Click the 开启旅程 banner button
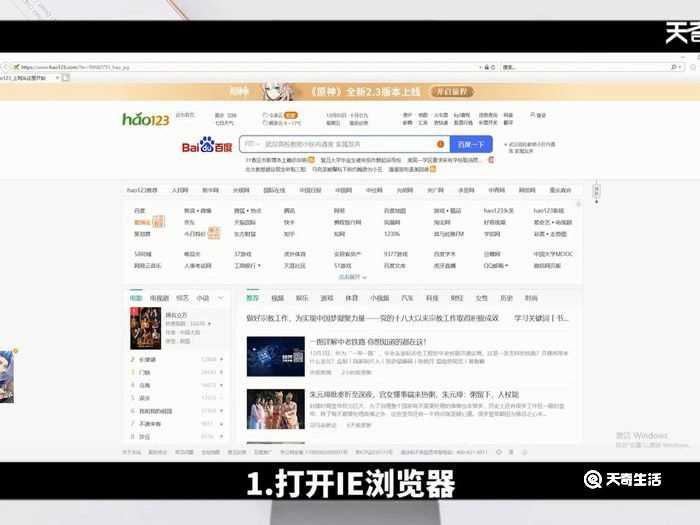Screen dimensions: 700x525 pyautogui.click(x=452, y=92)
